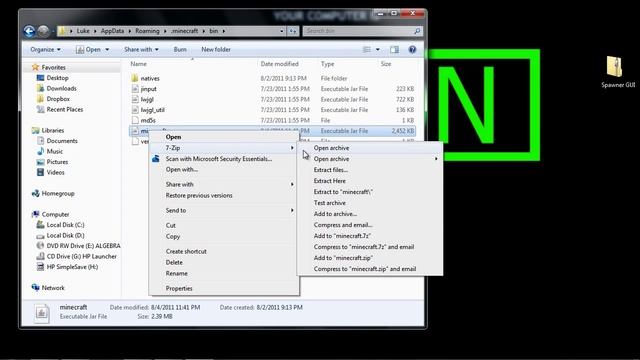Choose Extract Here in 7-Zip submenu
The image size is (640, 360).
(x=329, y=181)
